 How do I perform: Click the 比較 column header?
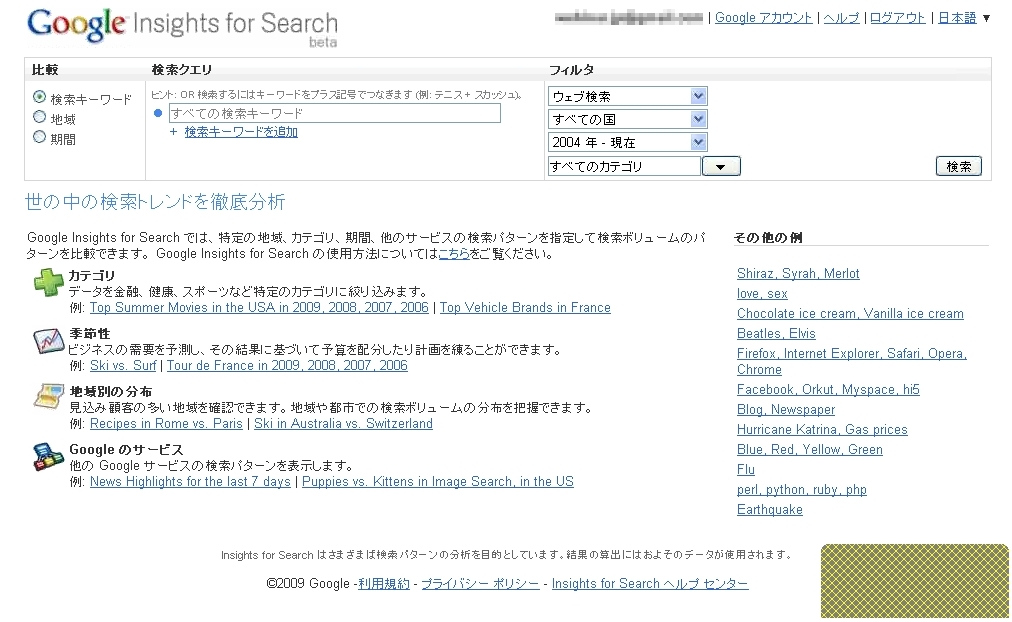(x=45, y=70)
